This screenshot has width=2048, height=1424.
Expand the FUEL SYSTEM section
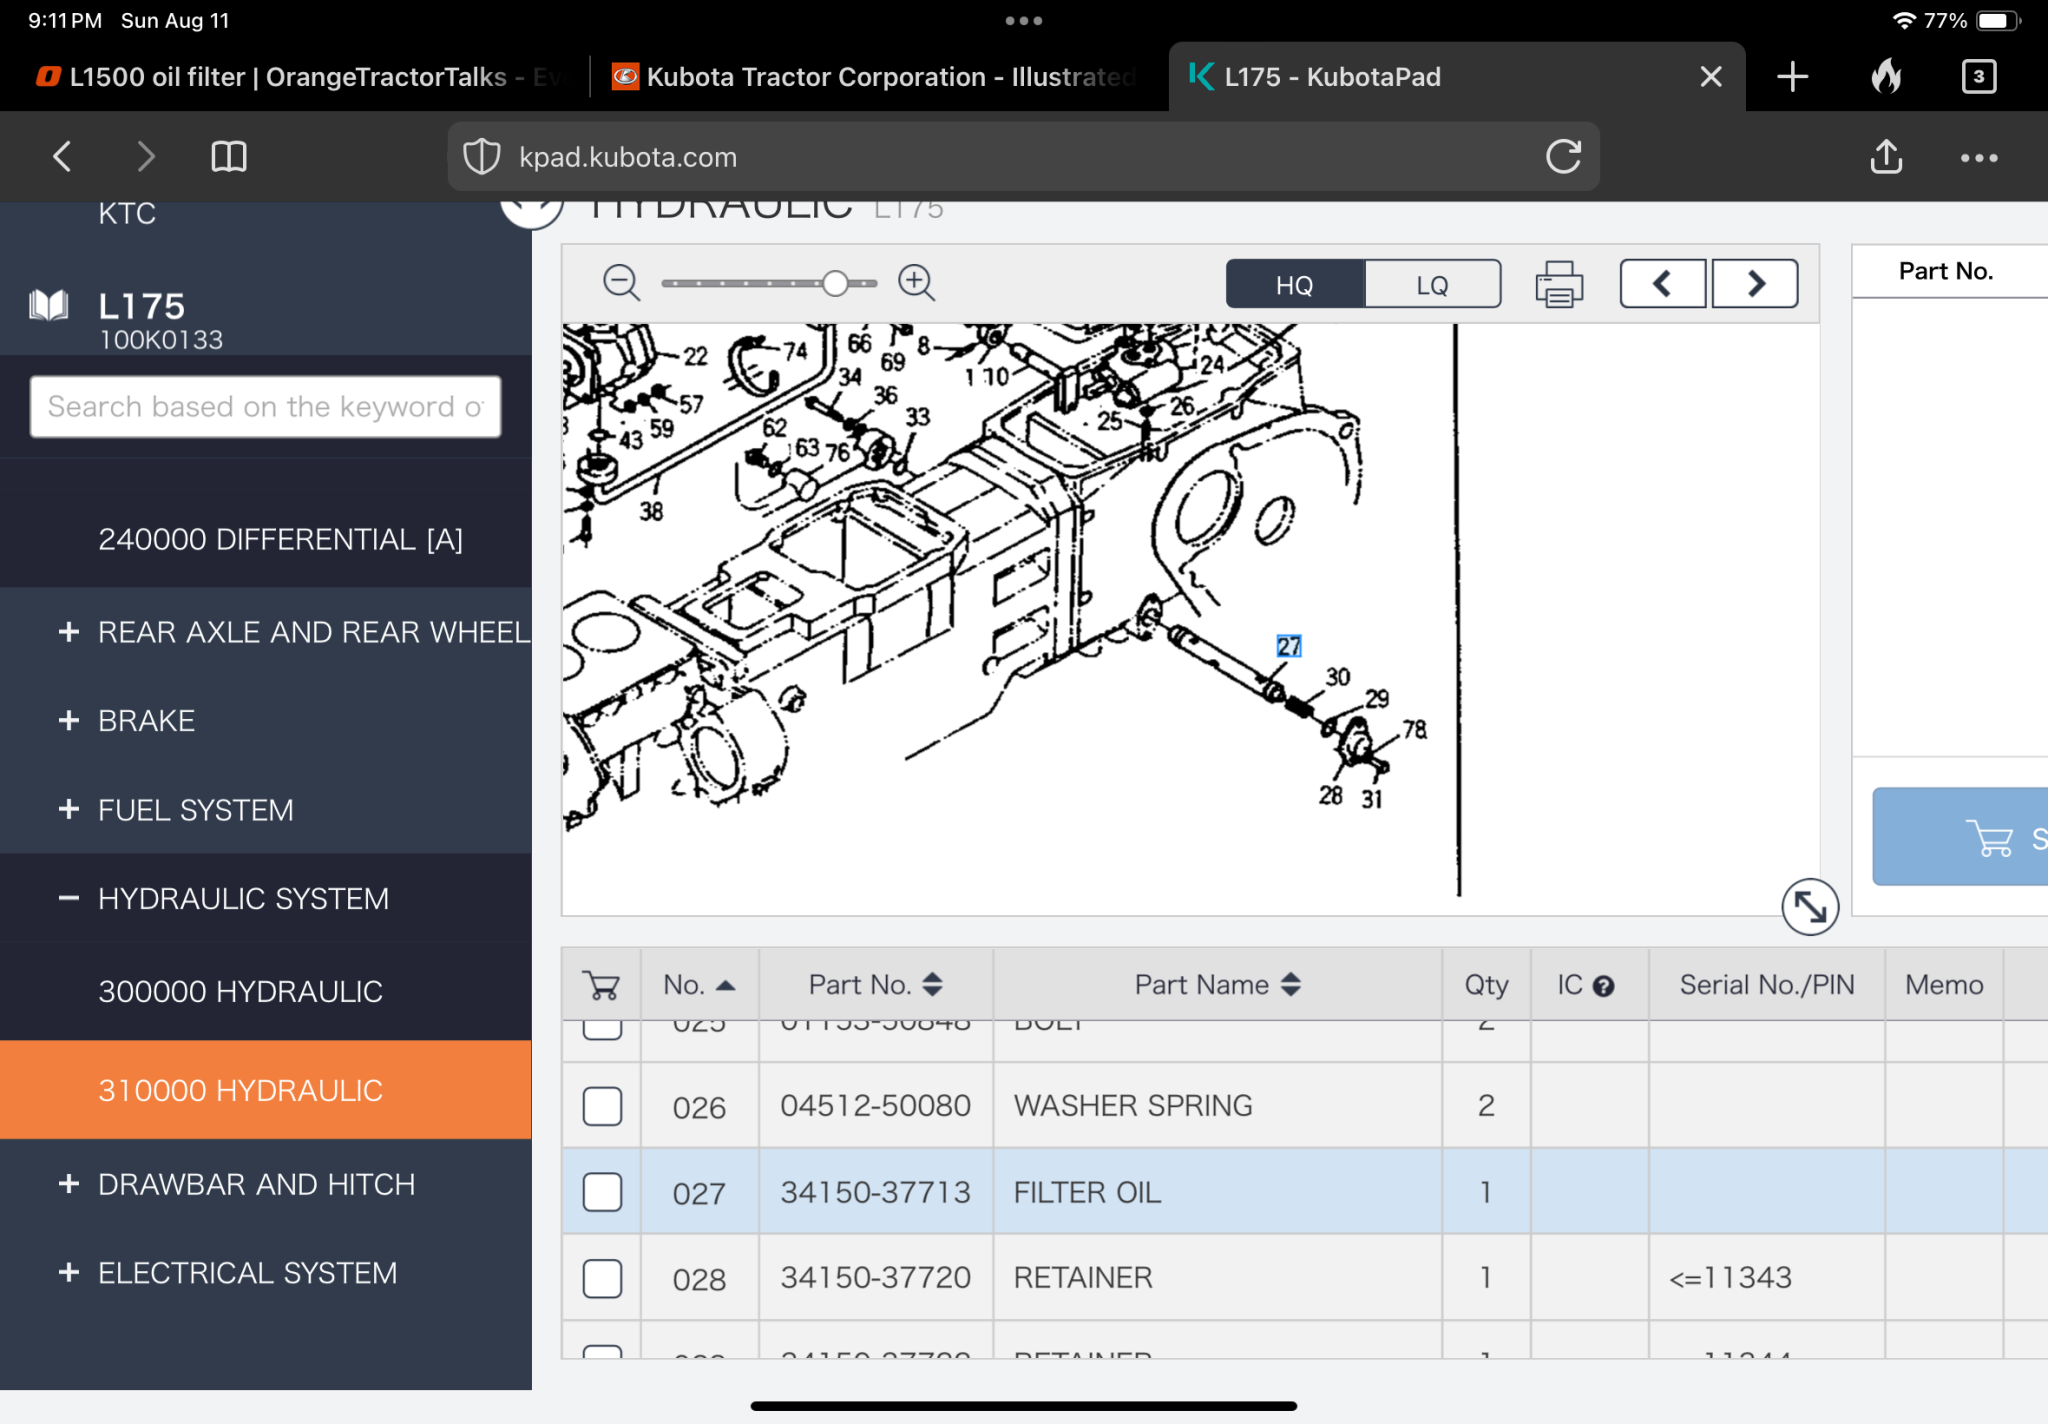(68, 809)
